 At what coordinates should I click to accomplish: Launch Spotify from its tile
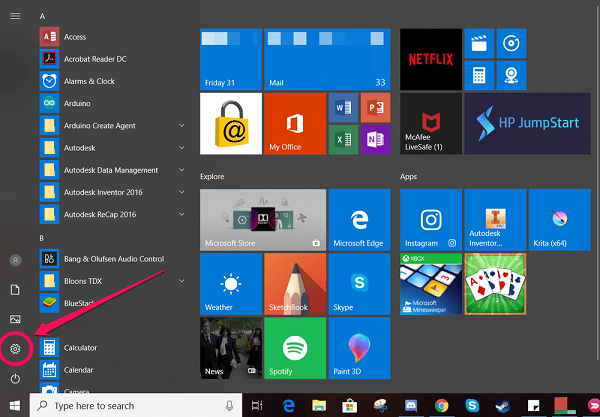tap(294, 347)
